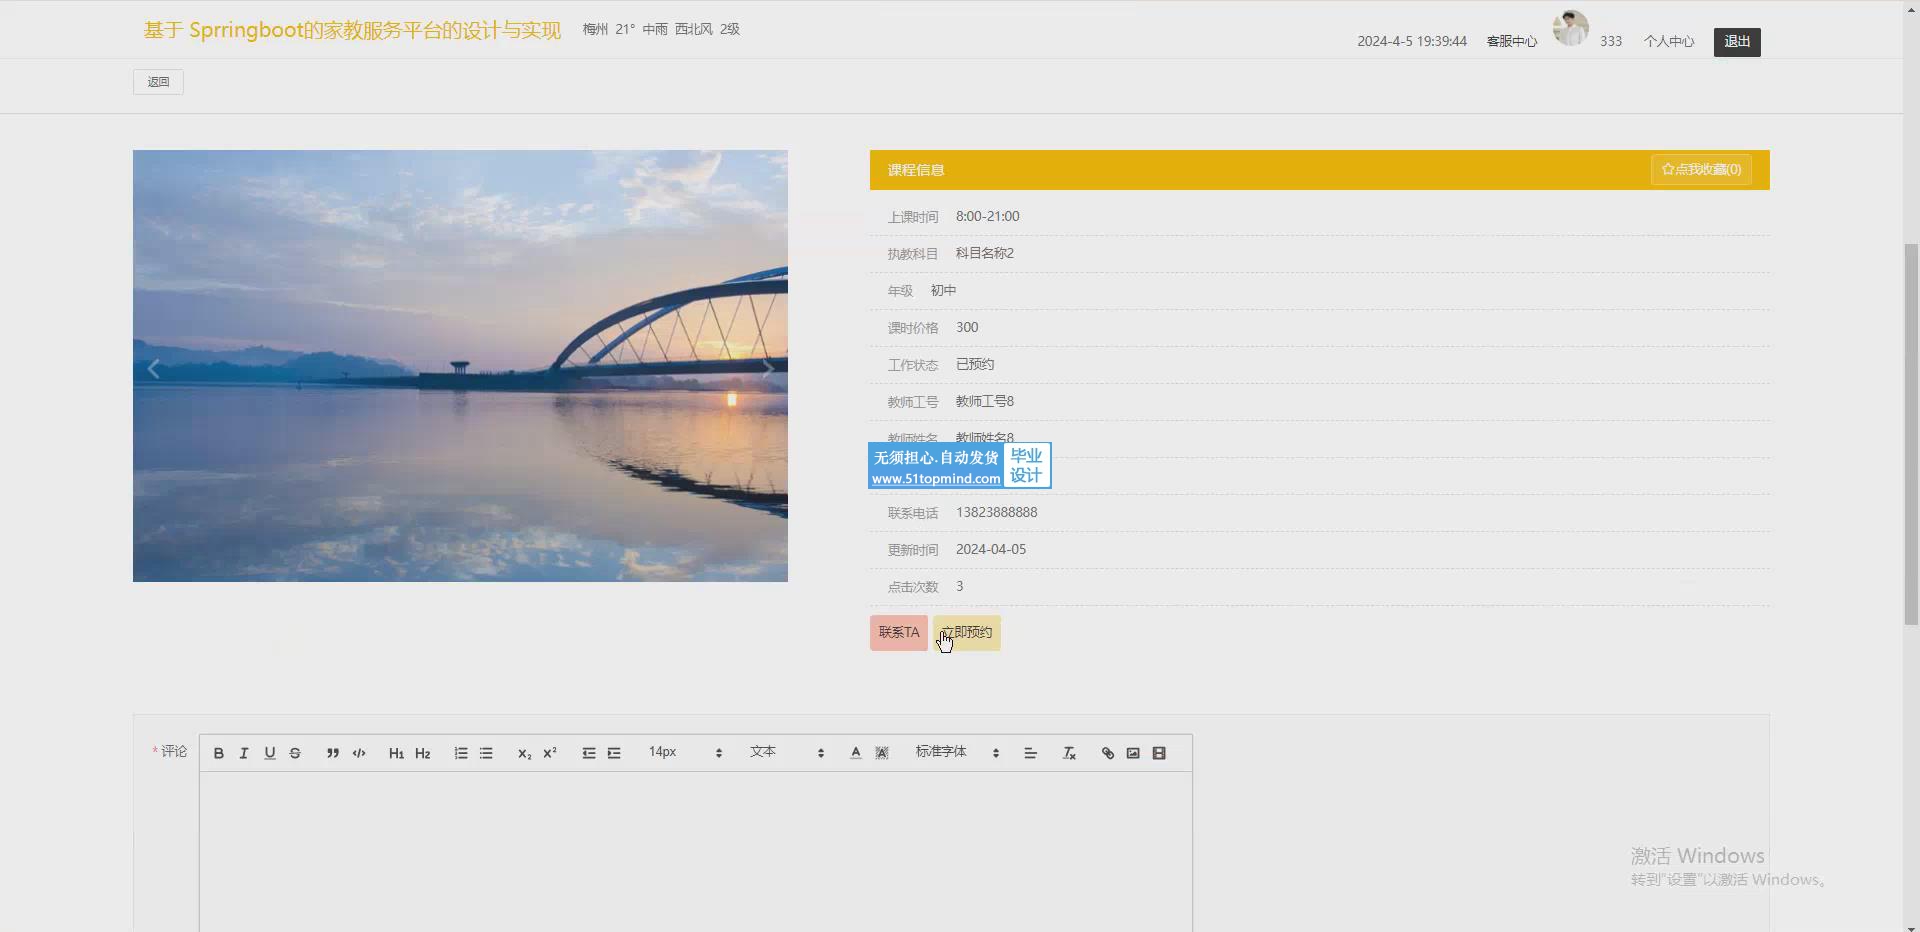The width and height of the screenshot is (1920, 932).
Task: Click the 立即预约 booking button
Action: (x=967, y=633)
